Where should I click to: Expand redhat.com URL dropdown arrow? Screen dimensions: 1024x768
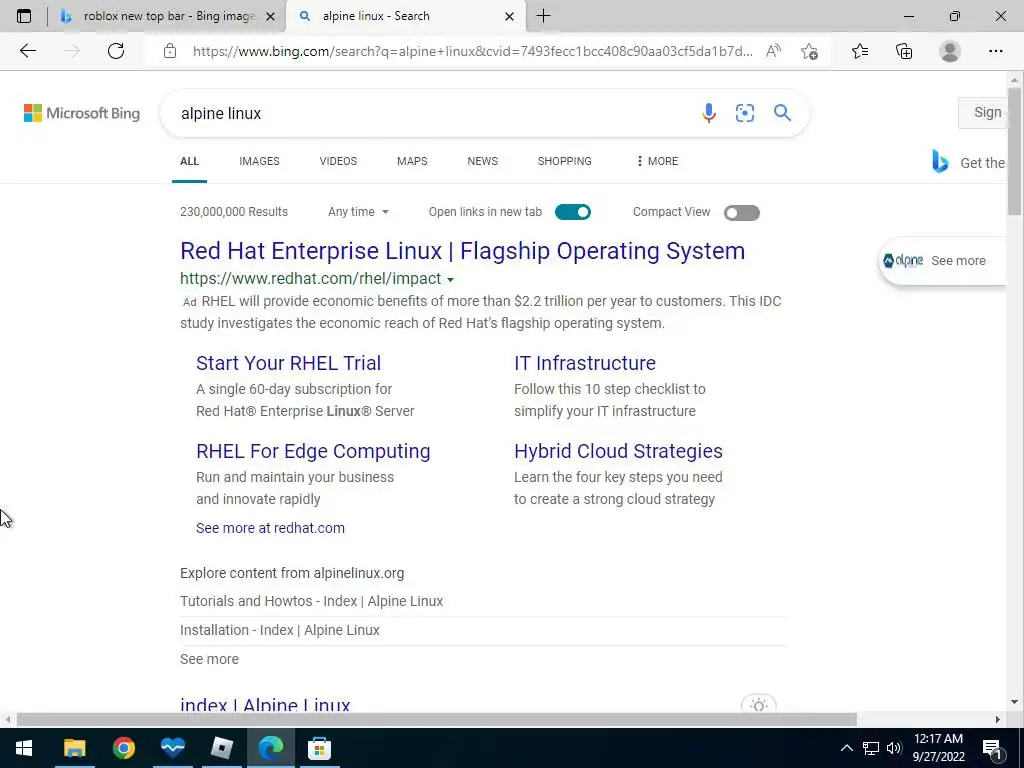tap(451, 280)
